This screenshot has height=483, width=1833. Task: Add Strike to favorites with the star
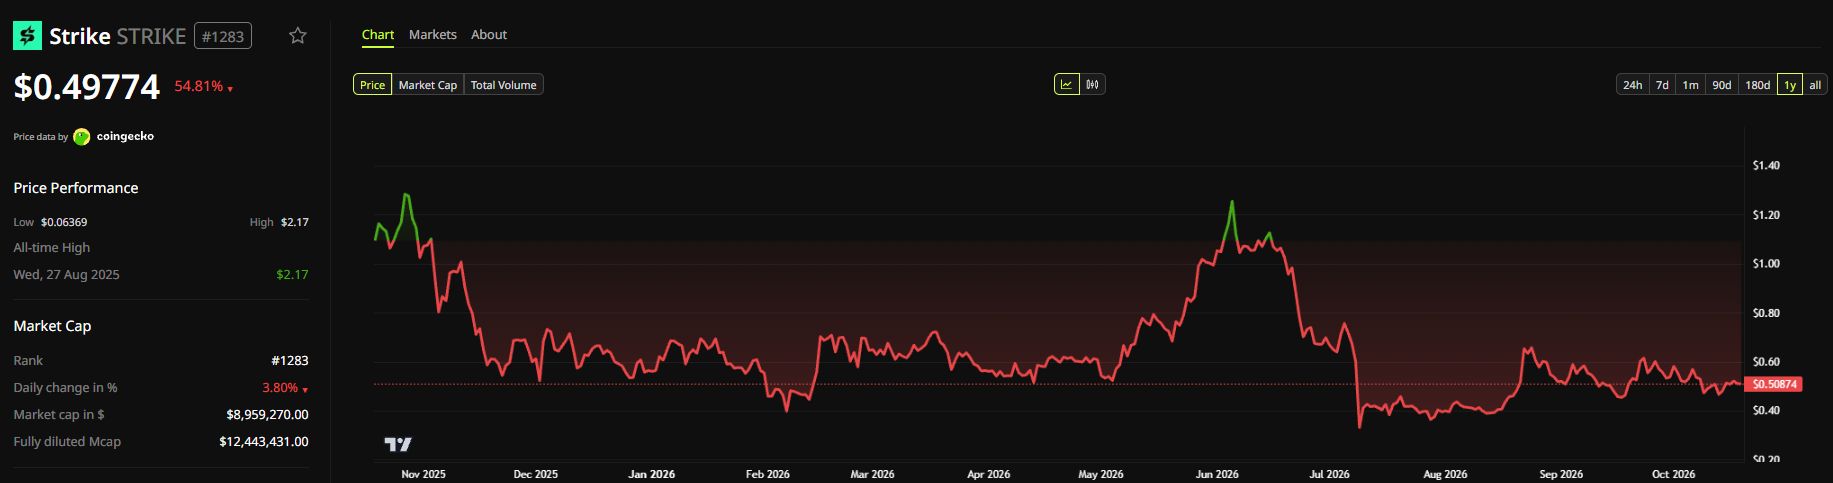click(x=297, y=36)
